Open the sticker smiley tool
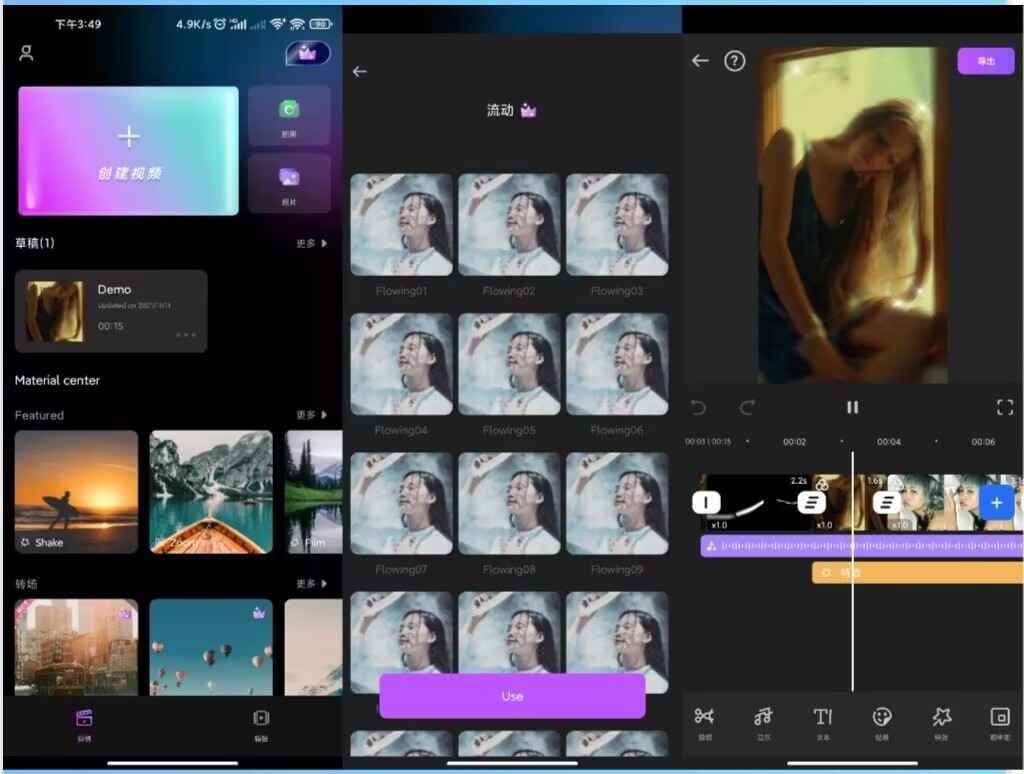The image size is (1024, 774). pos(881,718)
